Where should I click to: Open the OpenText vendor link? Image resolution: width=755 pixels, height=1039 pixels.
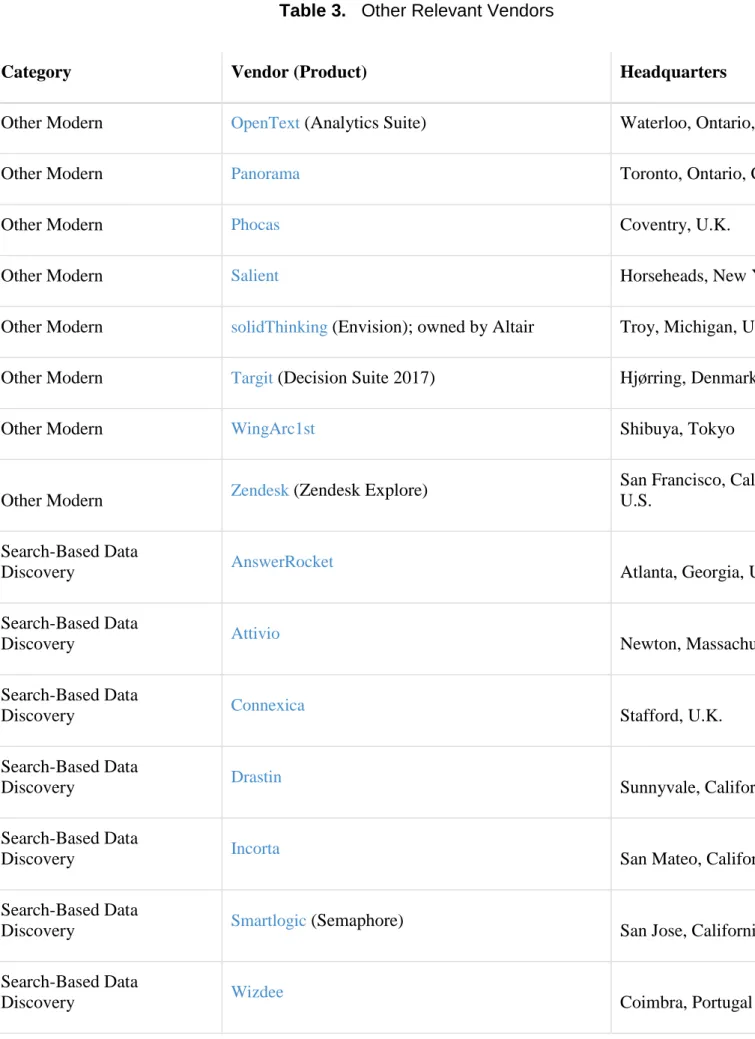pos(265,123)
